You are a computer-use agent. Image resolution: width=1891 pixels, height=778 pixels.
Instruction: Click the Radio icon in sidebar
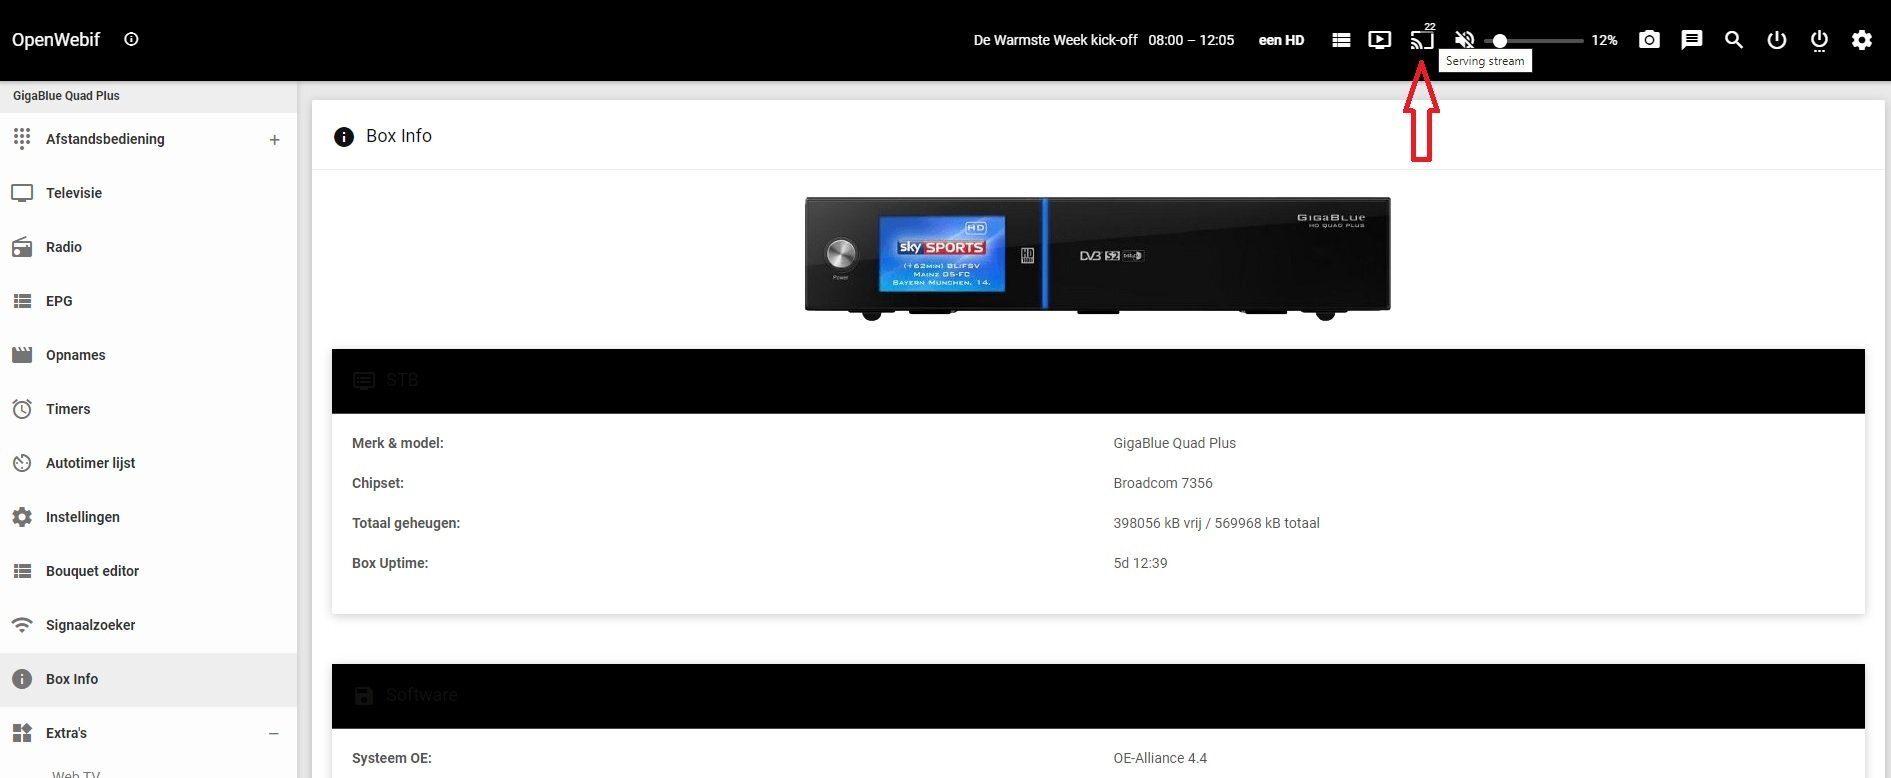(22, 247)
